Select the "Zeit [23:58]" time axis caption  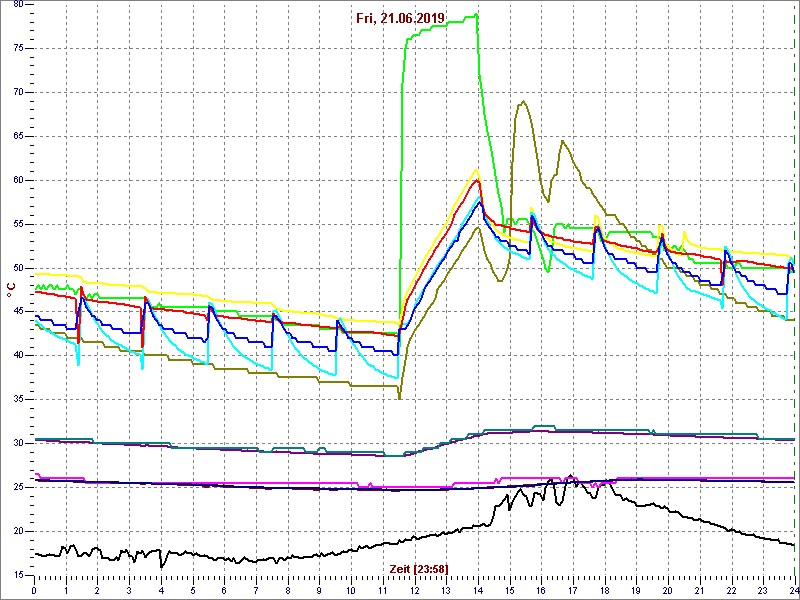(x=419, y=568)
